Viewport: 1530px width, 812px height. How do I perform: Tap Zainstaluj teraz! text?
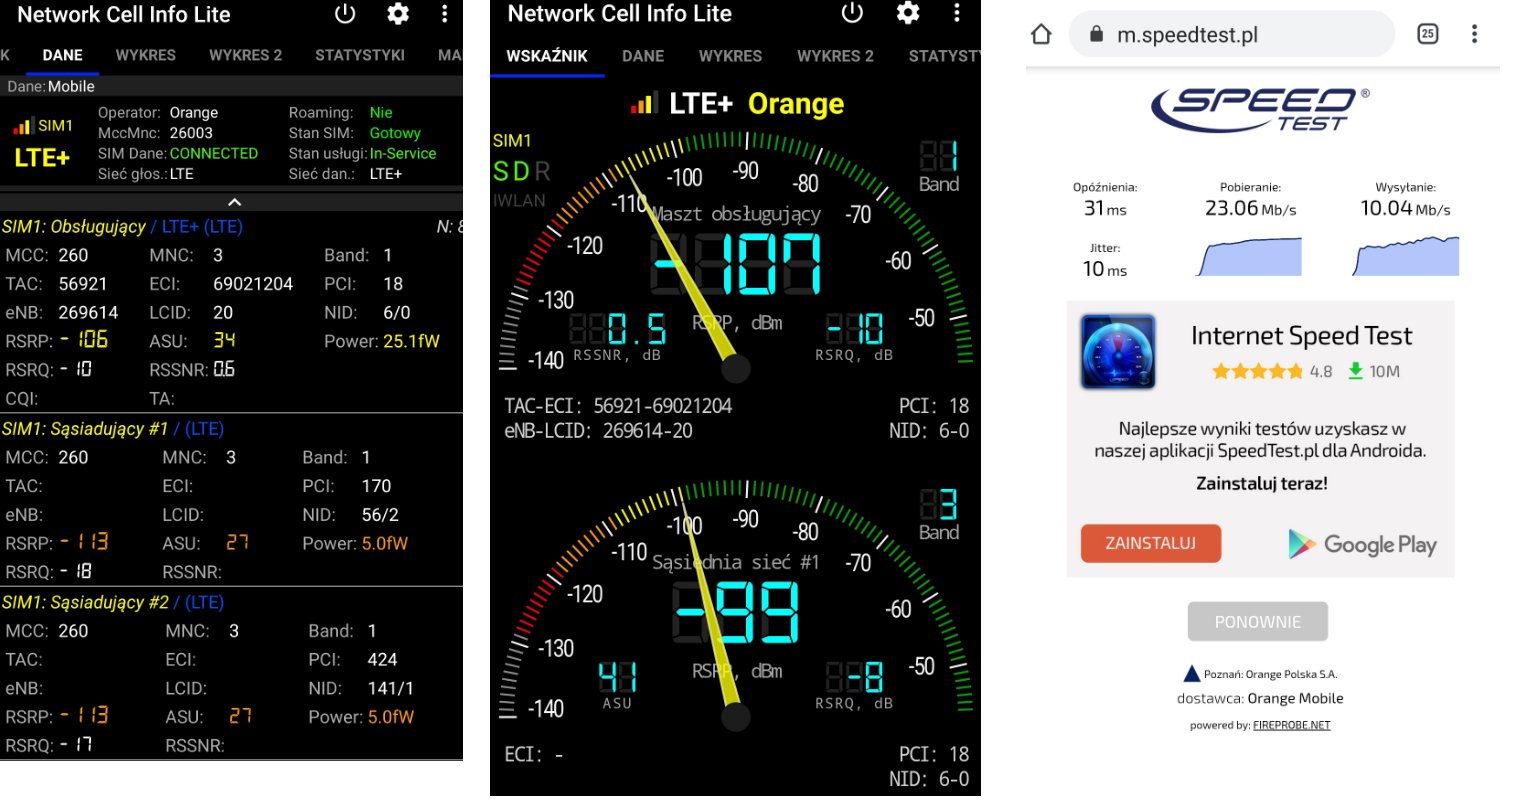click(1262, 483)
